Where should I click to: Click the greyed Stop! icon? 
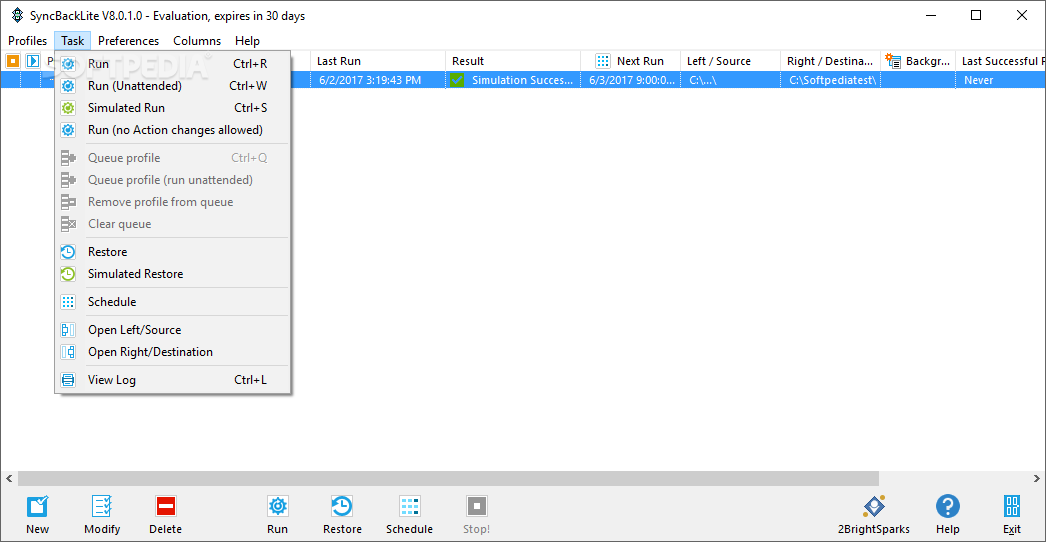pos(477,506)
